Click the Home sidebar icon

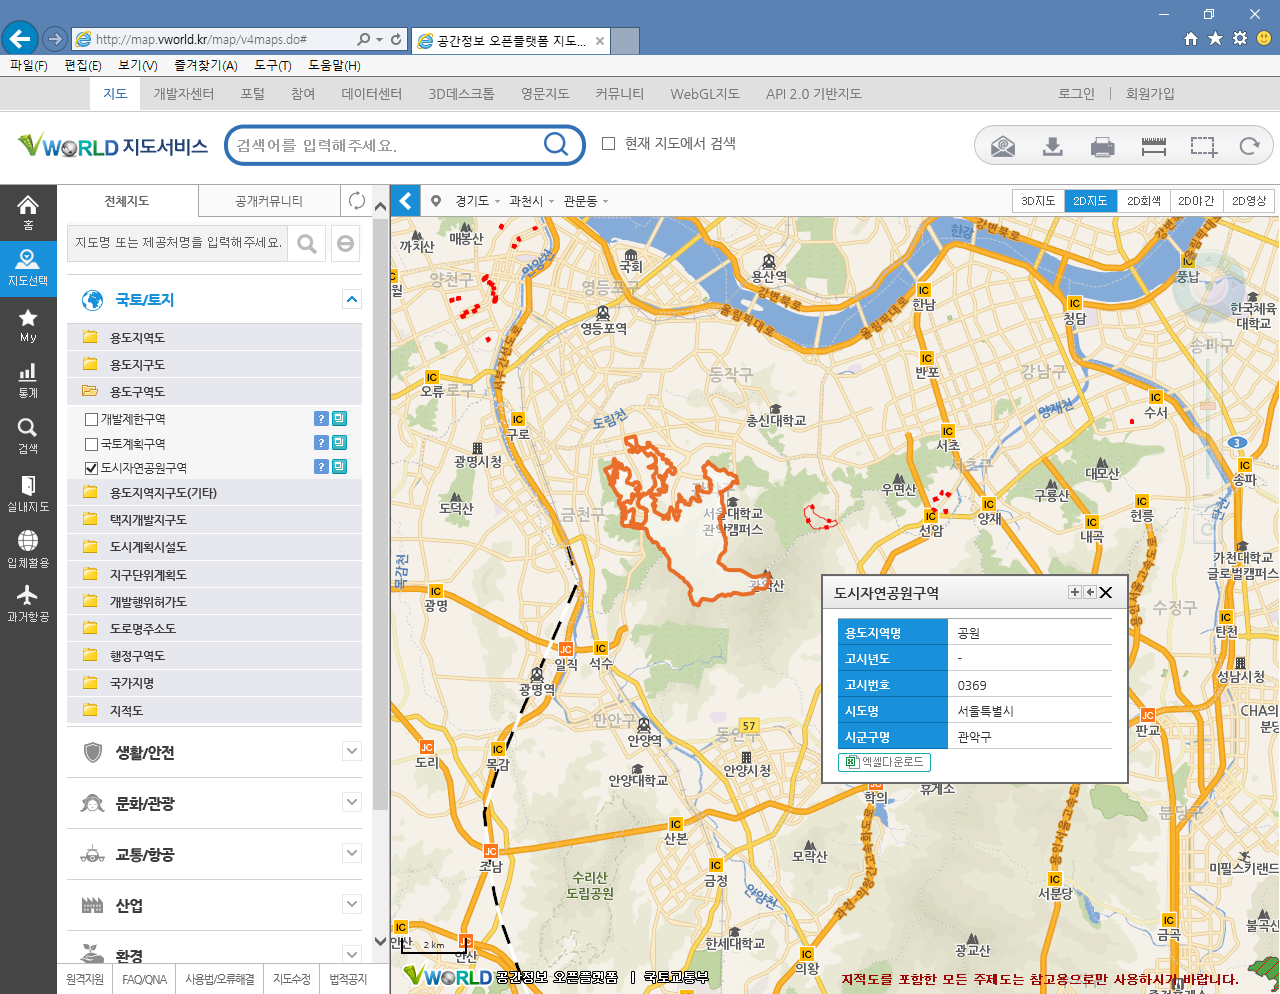(28, 212)
